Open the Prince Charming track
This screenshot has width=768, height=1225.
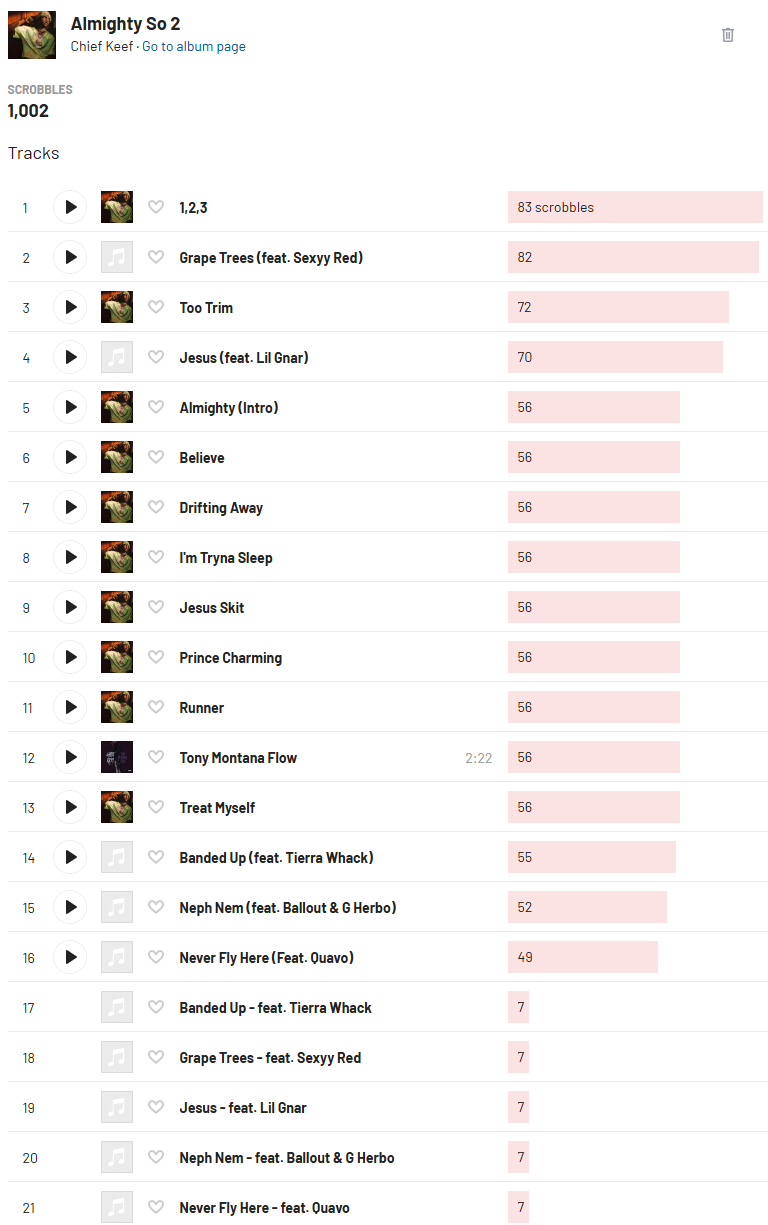pos(231,658)
